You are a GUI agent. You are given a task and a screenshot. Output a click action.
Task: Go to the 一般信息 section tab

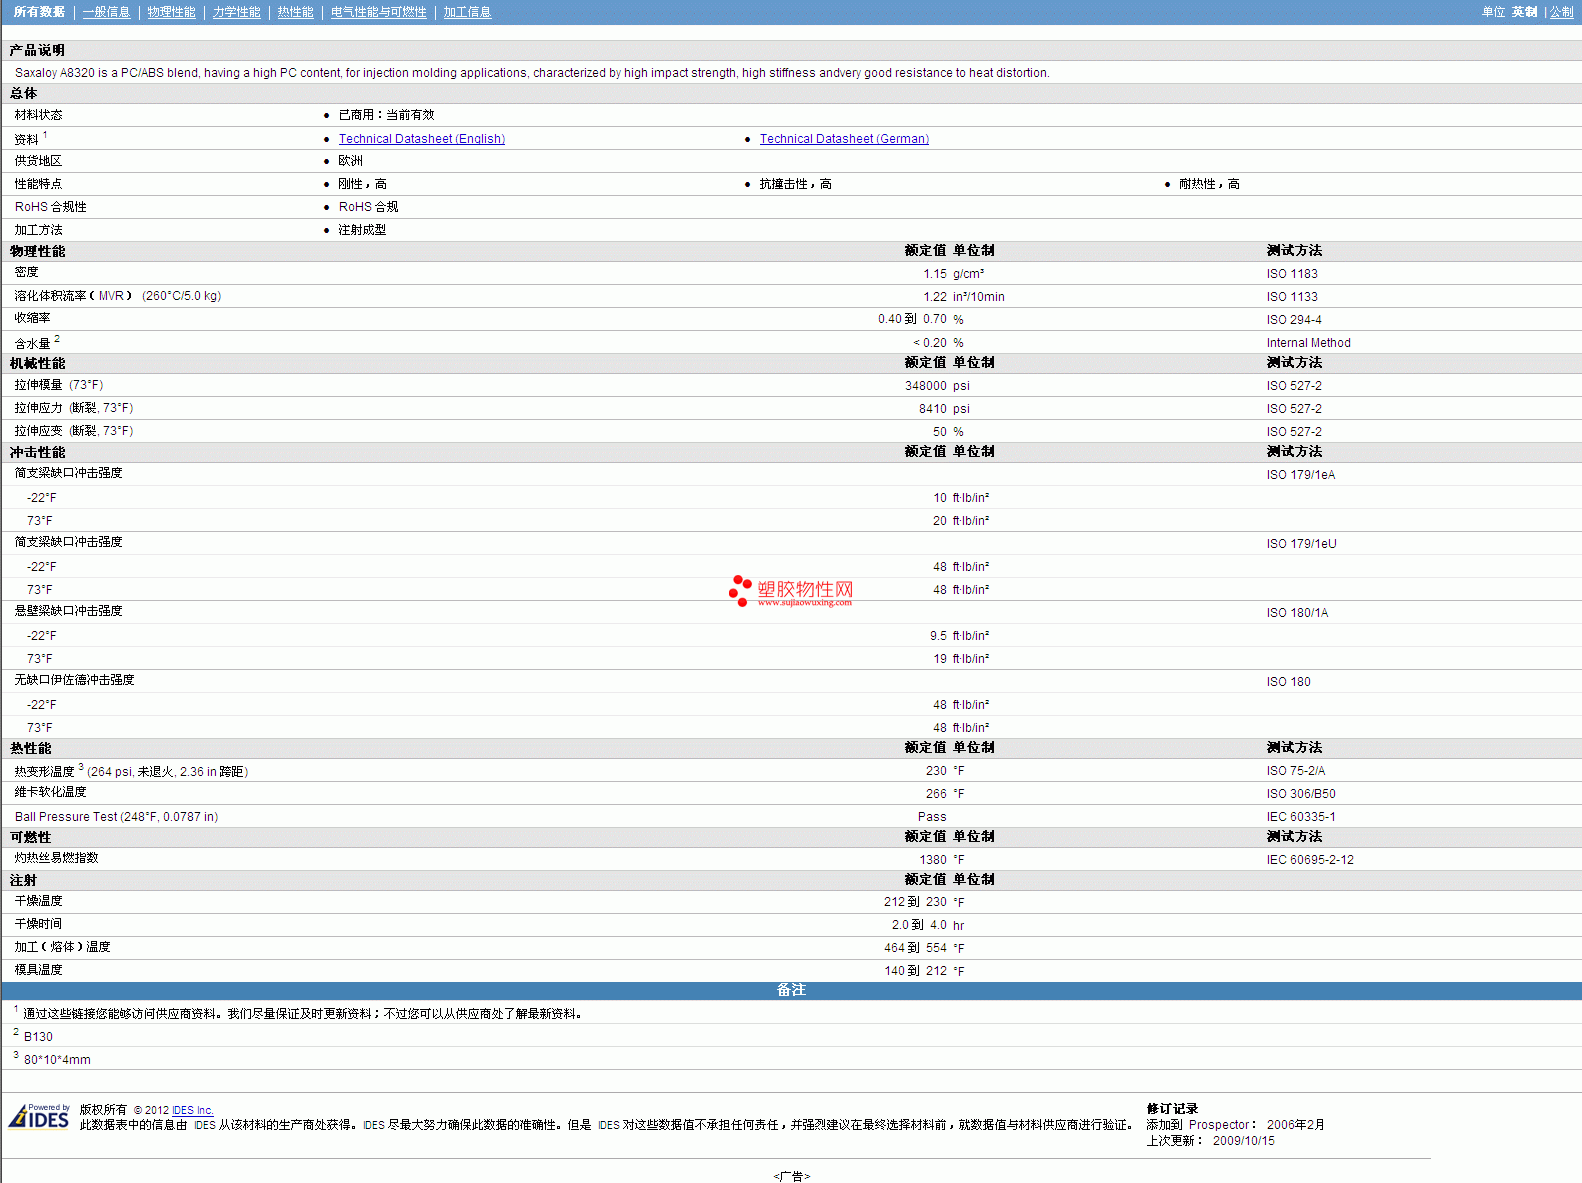pos(106,12)
